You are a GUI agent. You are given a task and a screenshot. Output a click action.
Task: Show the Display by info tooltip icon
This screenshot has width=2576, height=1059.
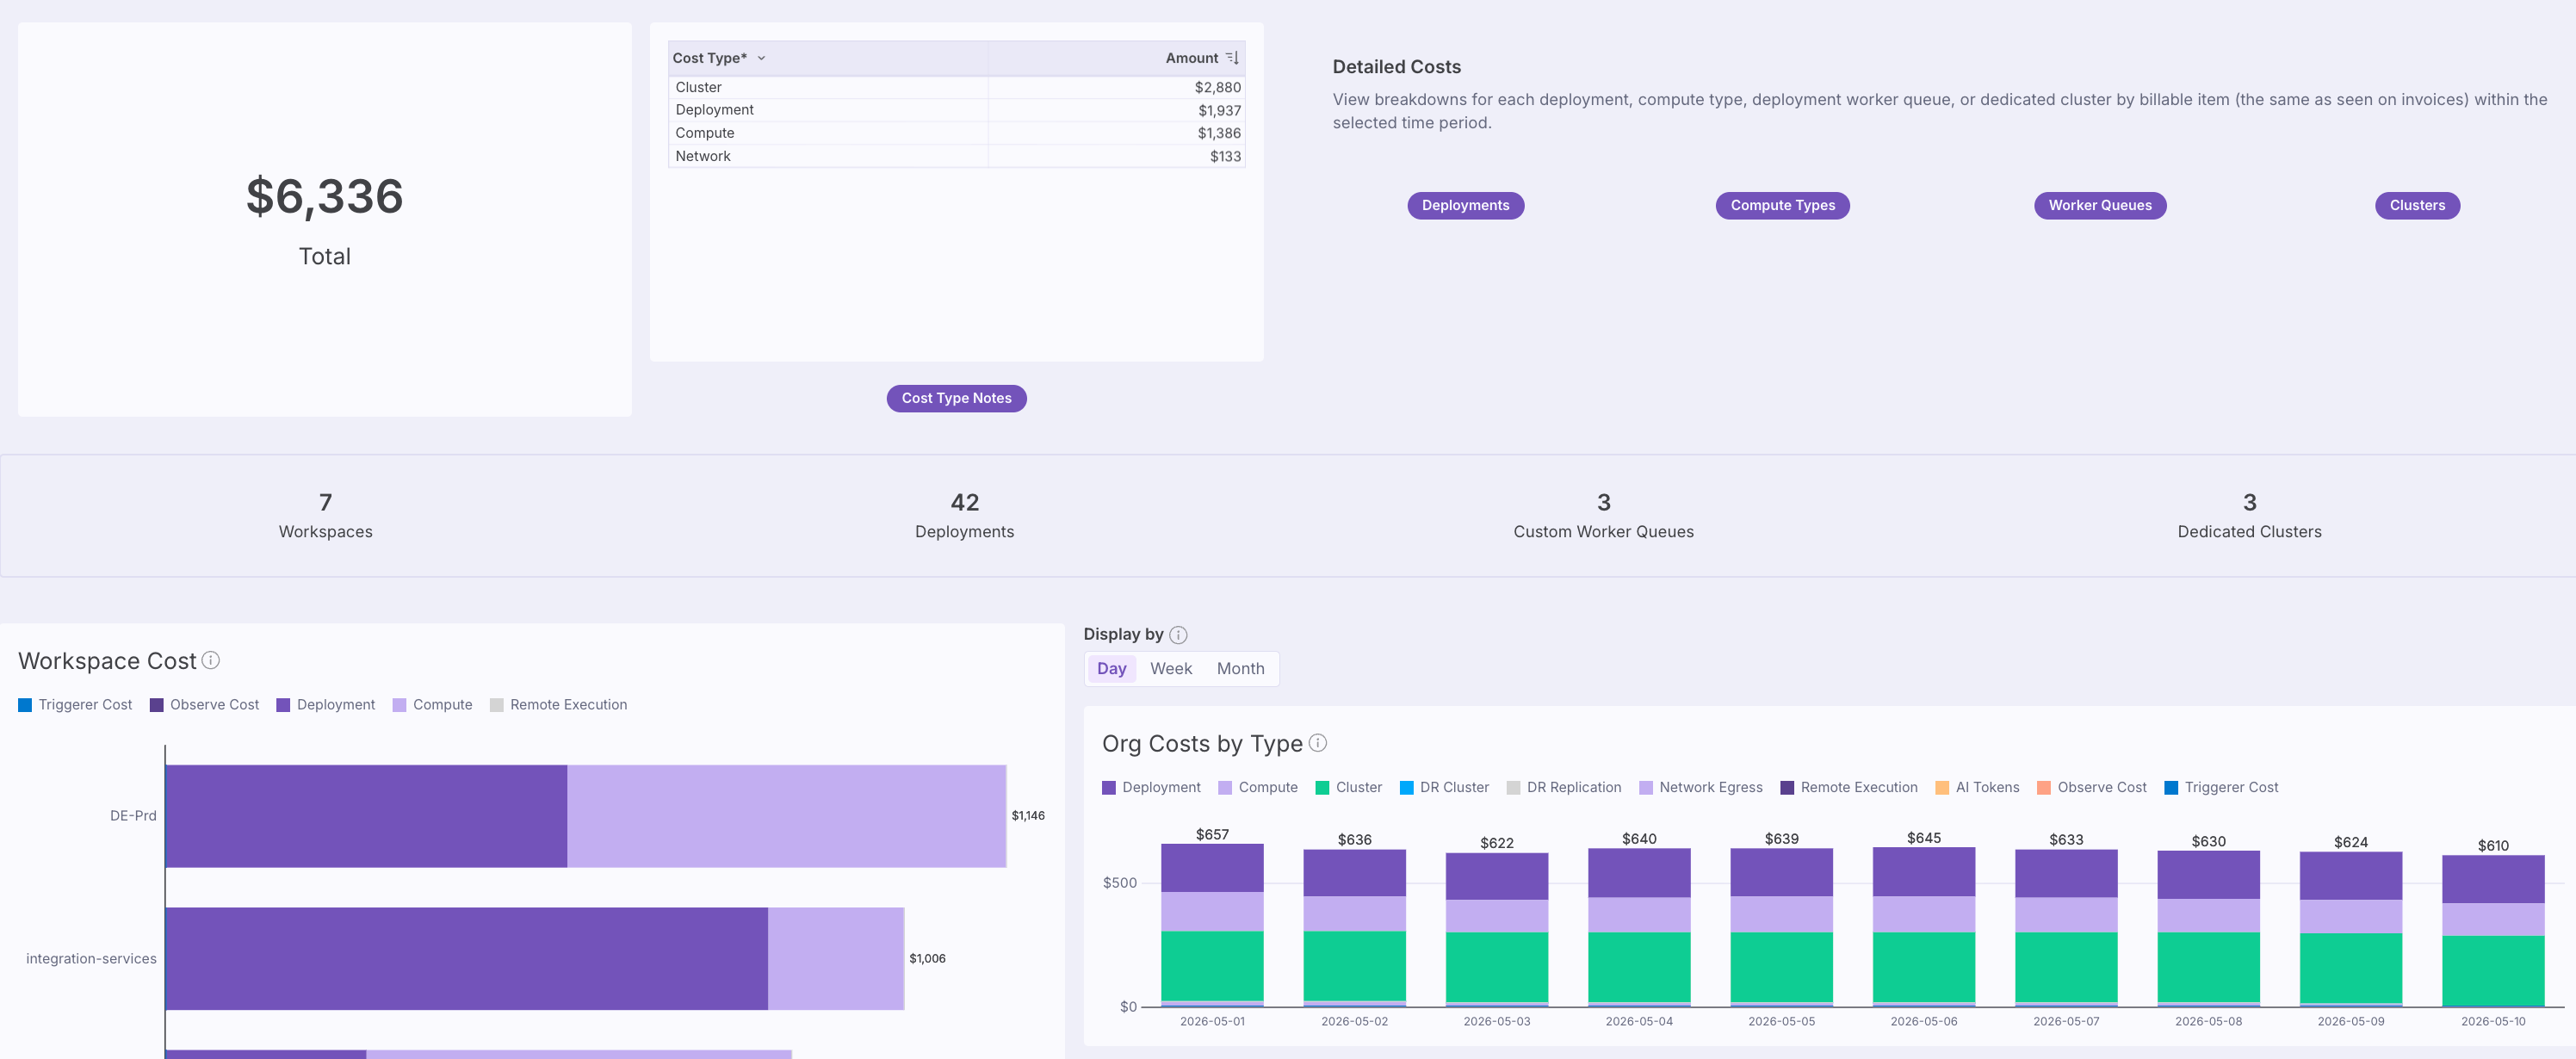tap(1178, 635)
